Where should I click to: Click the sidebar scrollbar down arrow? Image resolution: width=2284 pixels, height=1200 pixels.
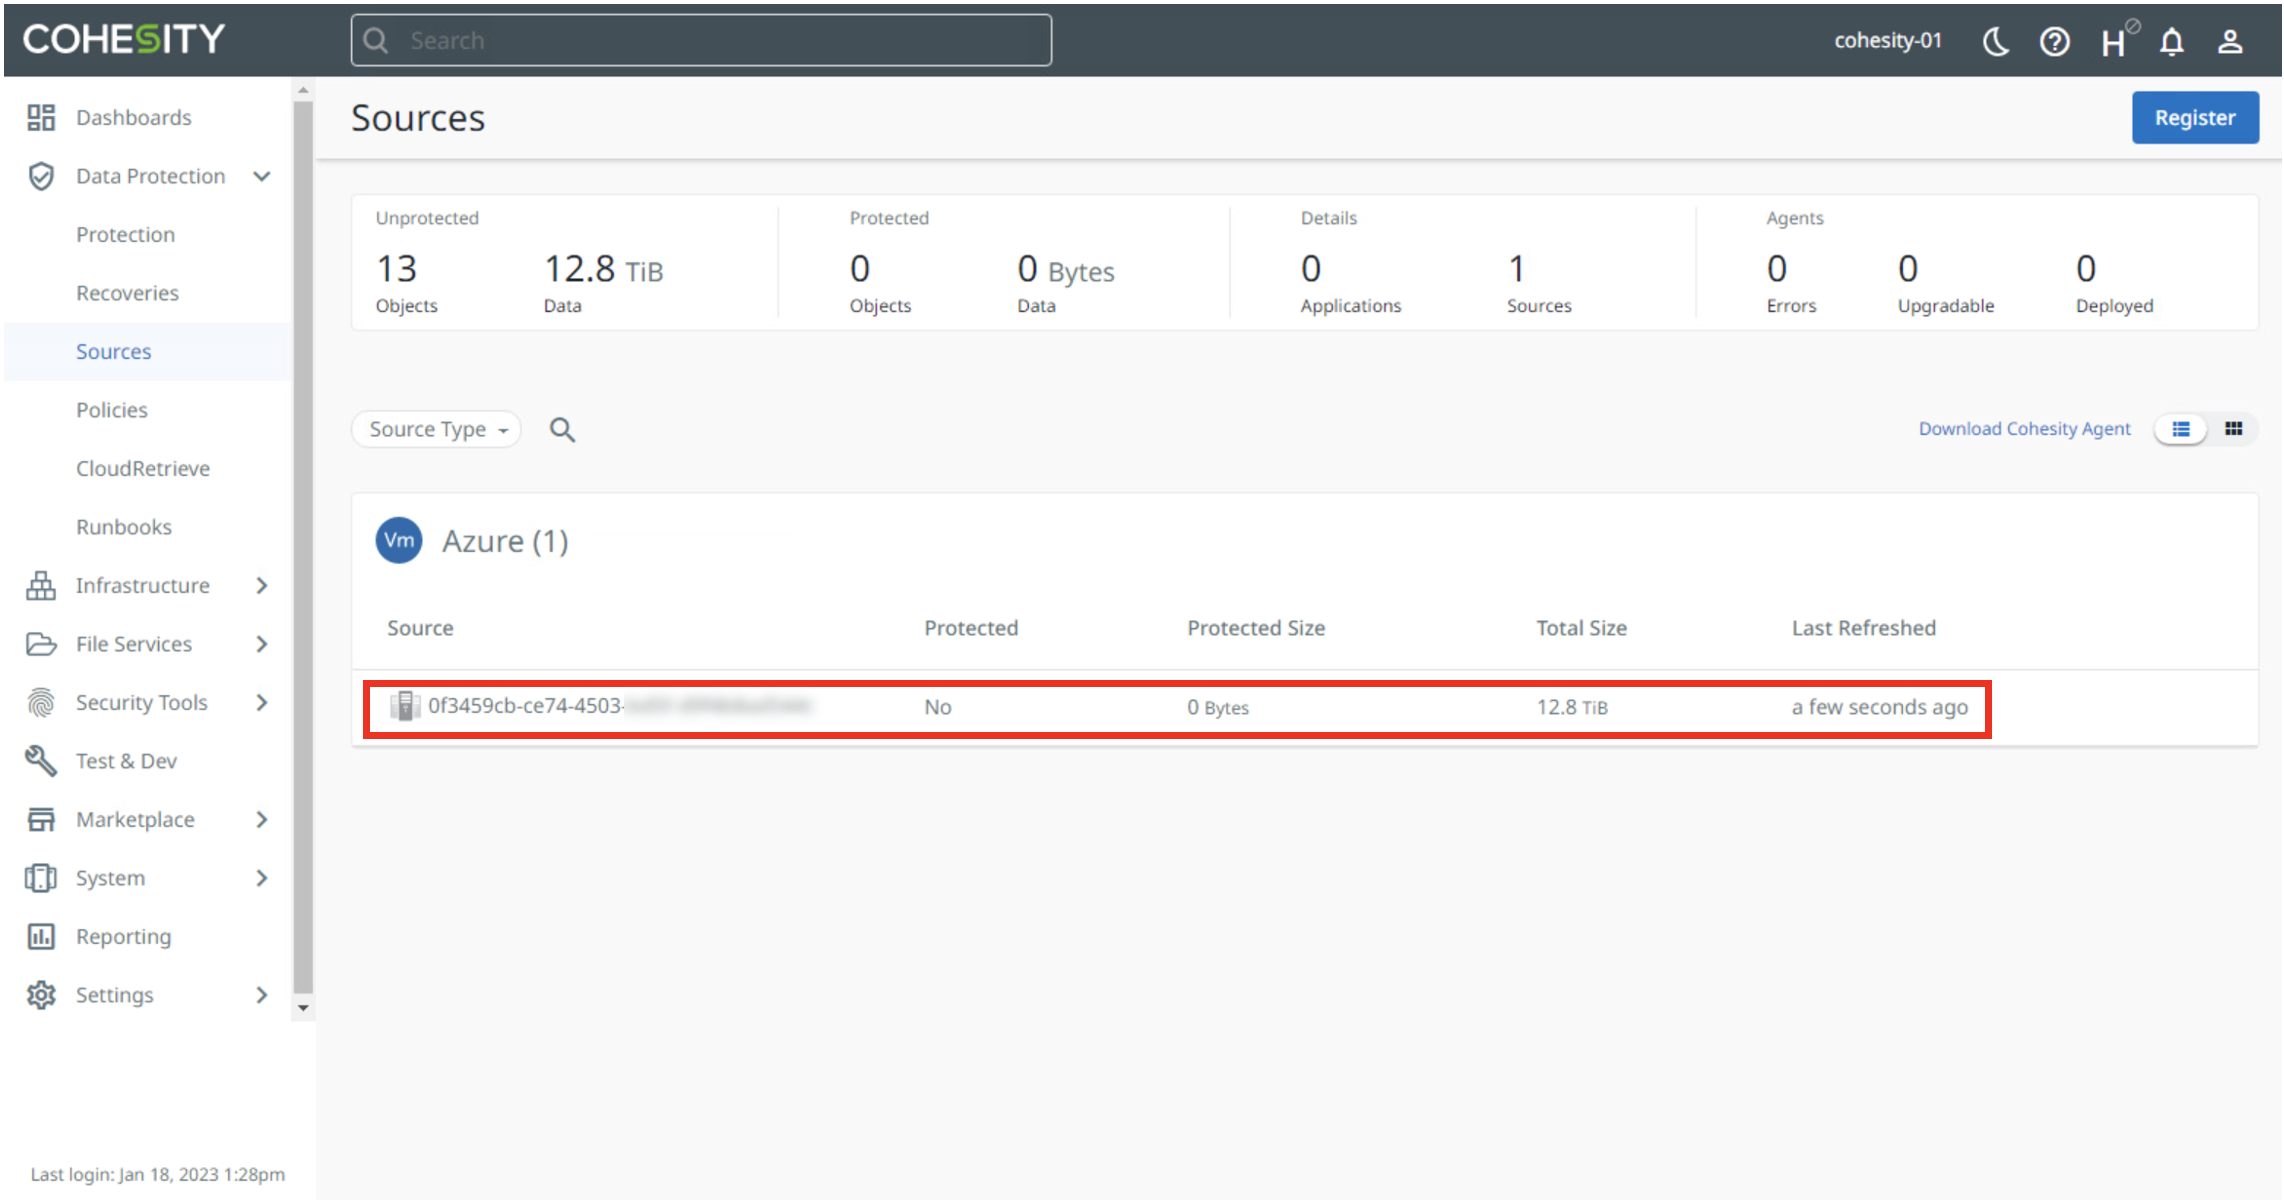pyautogui.click(x=303, y=1008)
